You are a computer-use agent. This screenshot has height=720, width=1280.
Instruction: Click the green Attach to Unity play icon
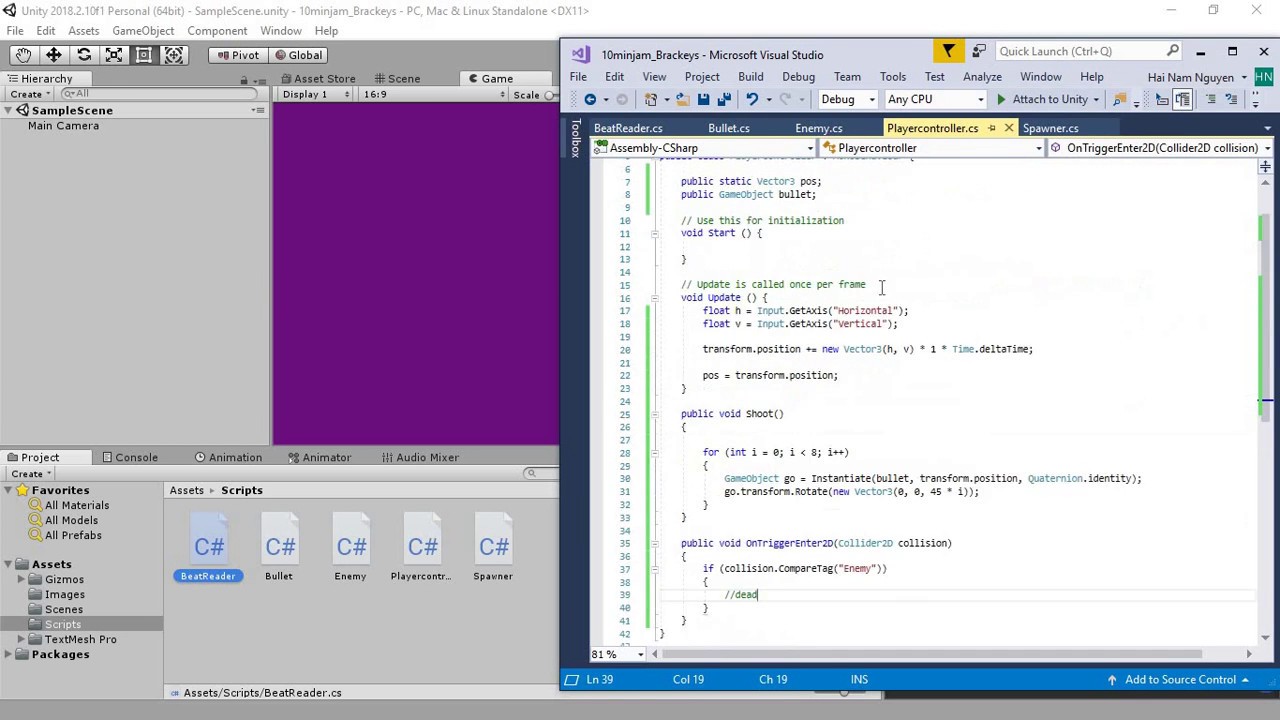point(1001,99)
